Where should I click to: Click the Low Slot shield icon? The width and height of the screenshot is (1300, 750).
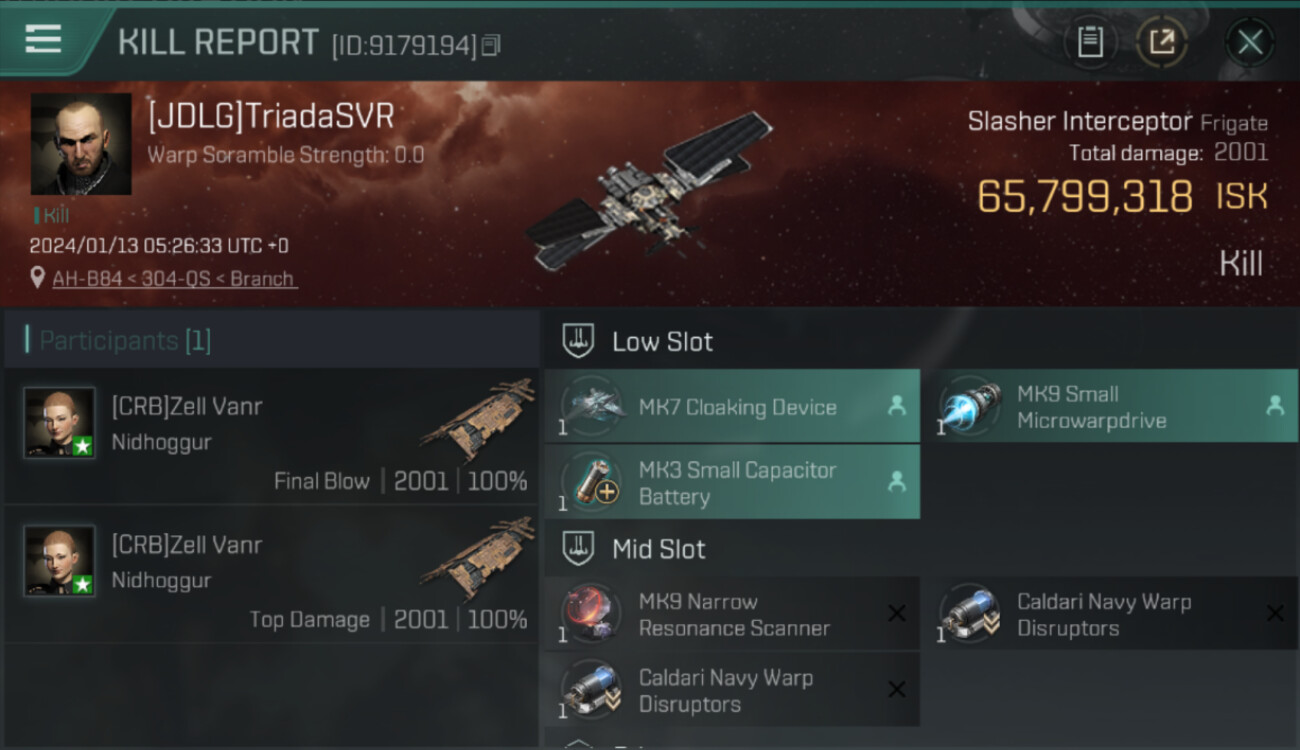coord(578,341)
